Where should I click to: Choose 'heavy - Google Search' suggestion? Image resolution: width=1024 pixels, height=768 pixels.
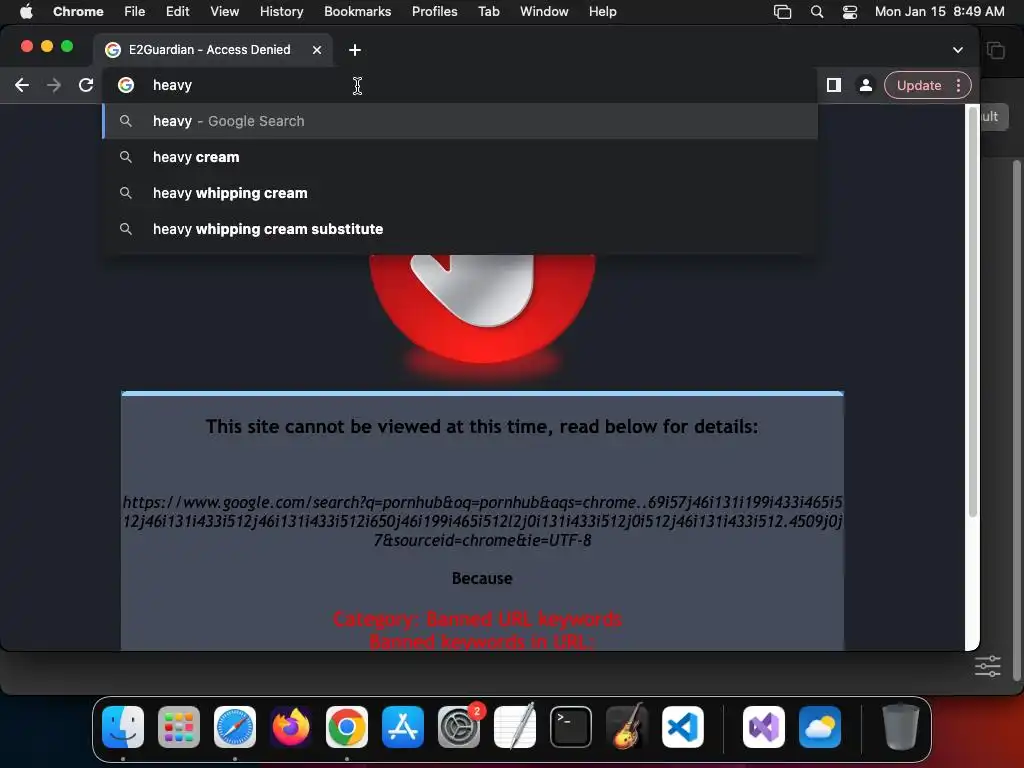(460, 121)
